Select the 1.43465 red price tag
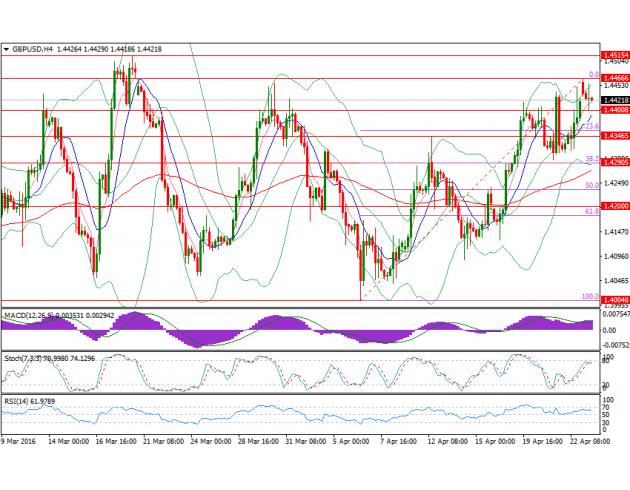Image resolution: width=630 pixels, height=490 pixels. tap(614, 135)
